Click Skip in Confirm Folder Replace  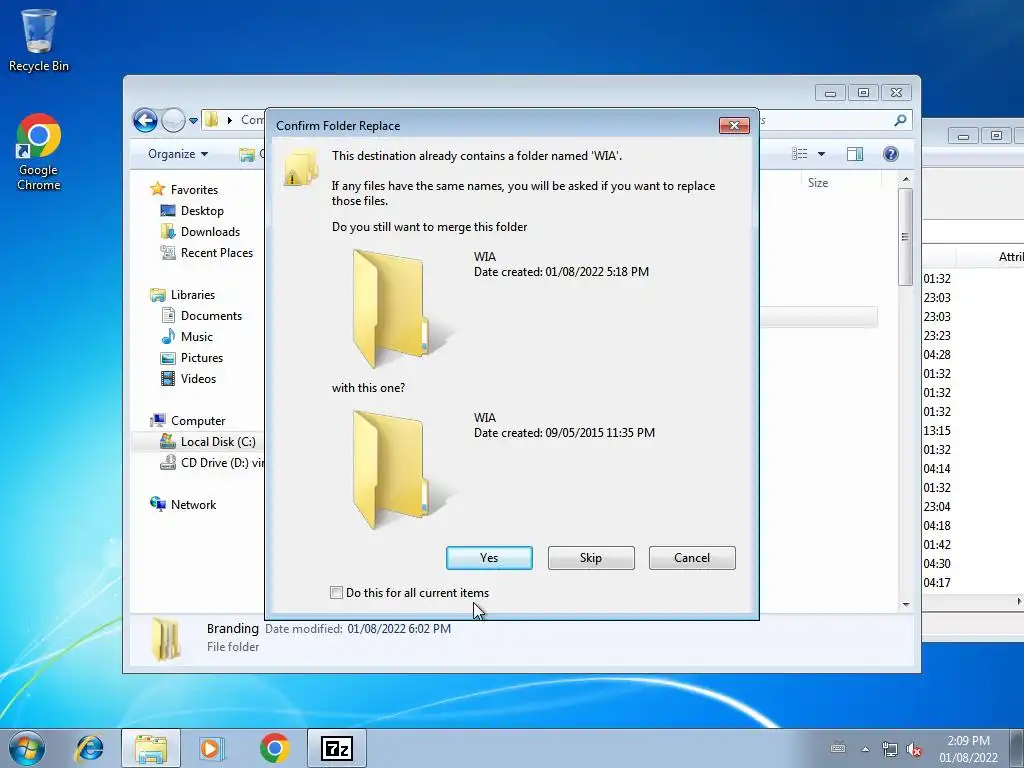point(591,558)
